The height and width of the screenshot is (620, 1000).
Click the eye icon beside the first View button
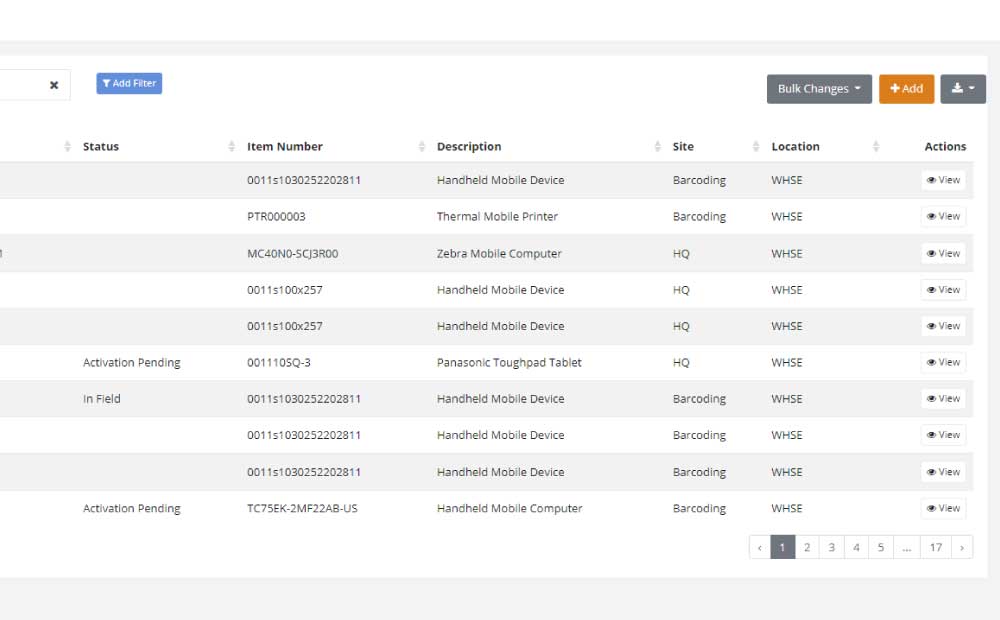(x=932, y=180)
